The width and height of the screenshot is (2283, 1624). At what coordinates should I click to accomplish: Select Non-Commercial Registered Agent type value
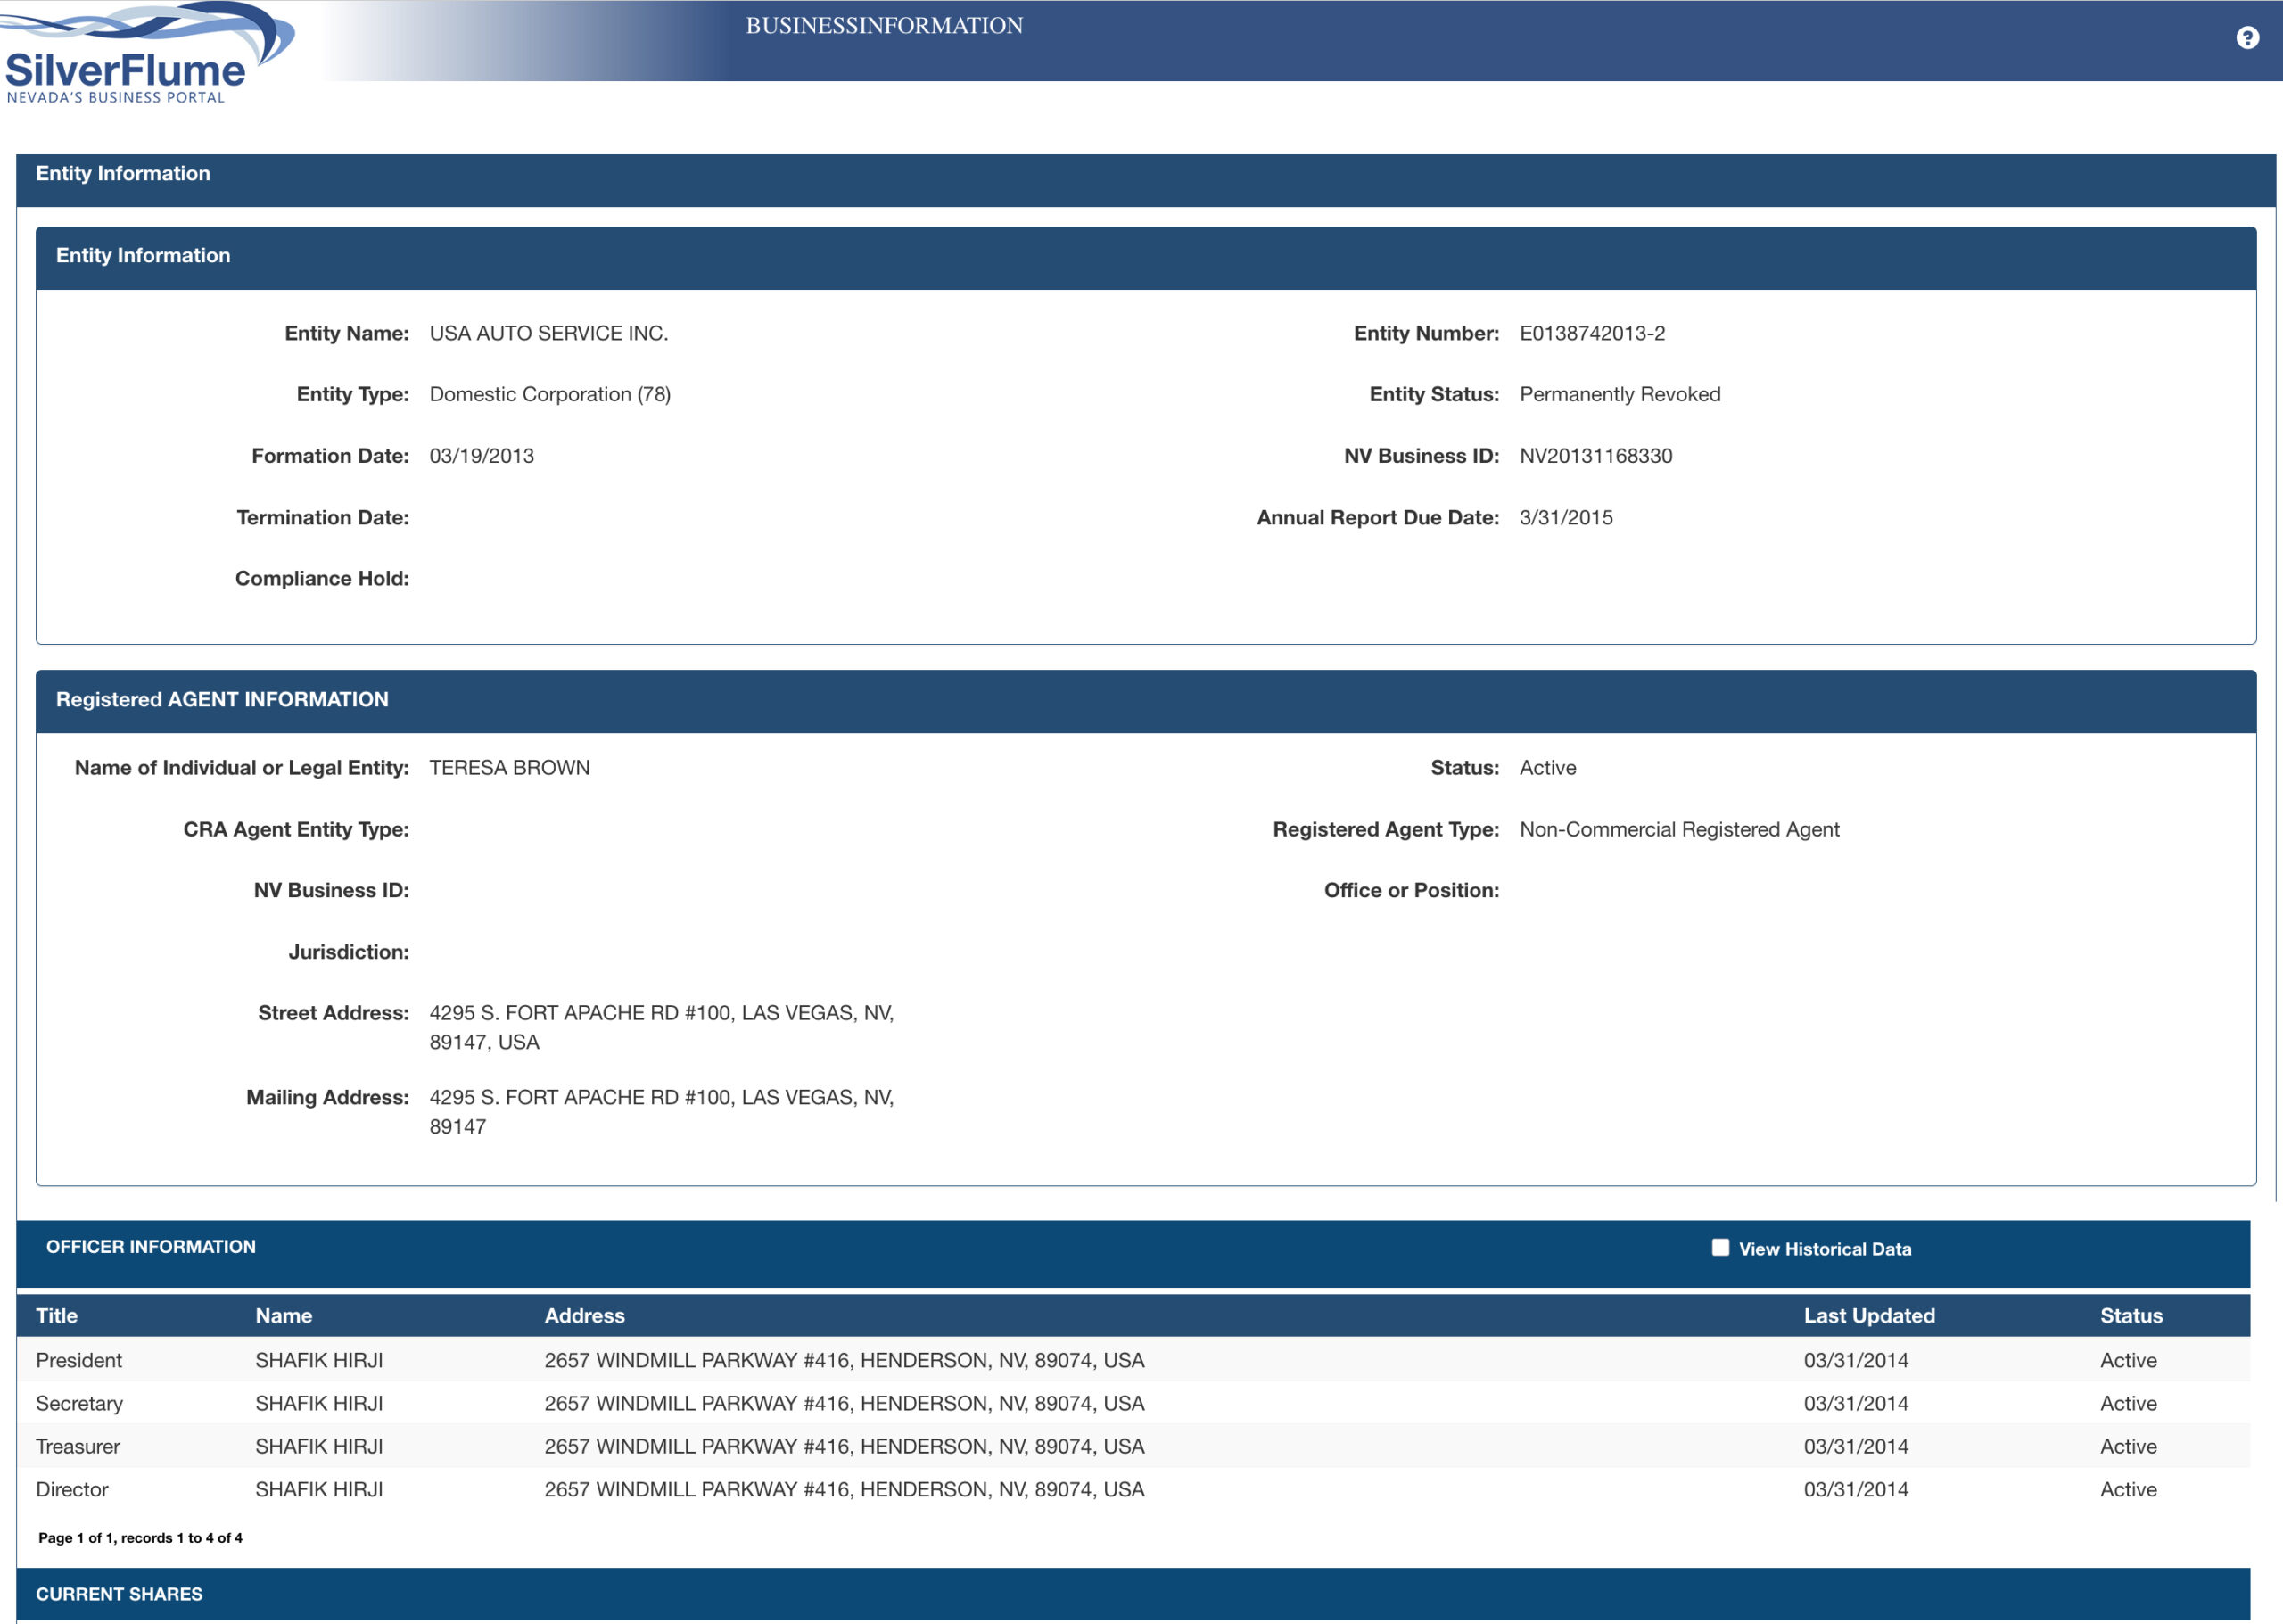(1679, 829)
